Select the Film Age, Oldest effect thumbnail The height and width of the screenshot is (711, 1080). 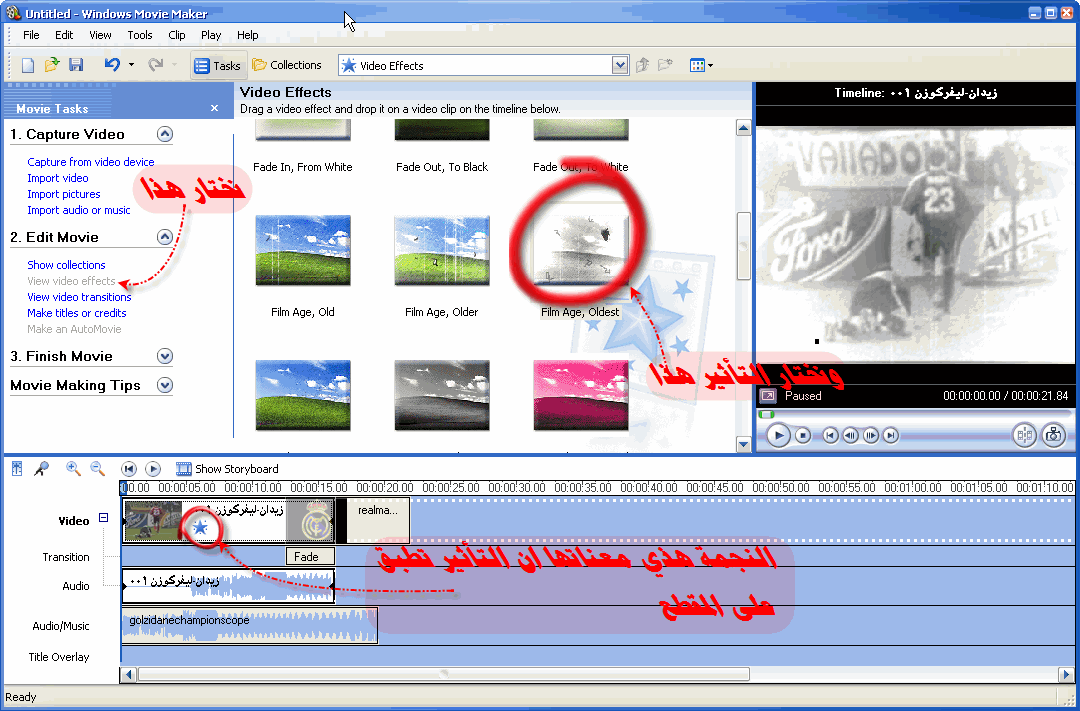pos(581,250)
